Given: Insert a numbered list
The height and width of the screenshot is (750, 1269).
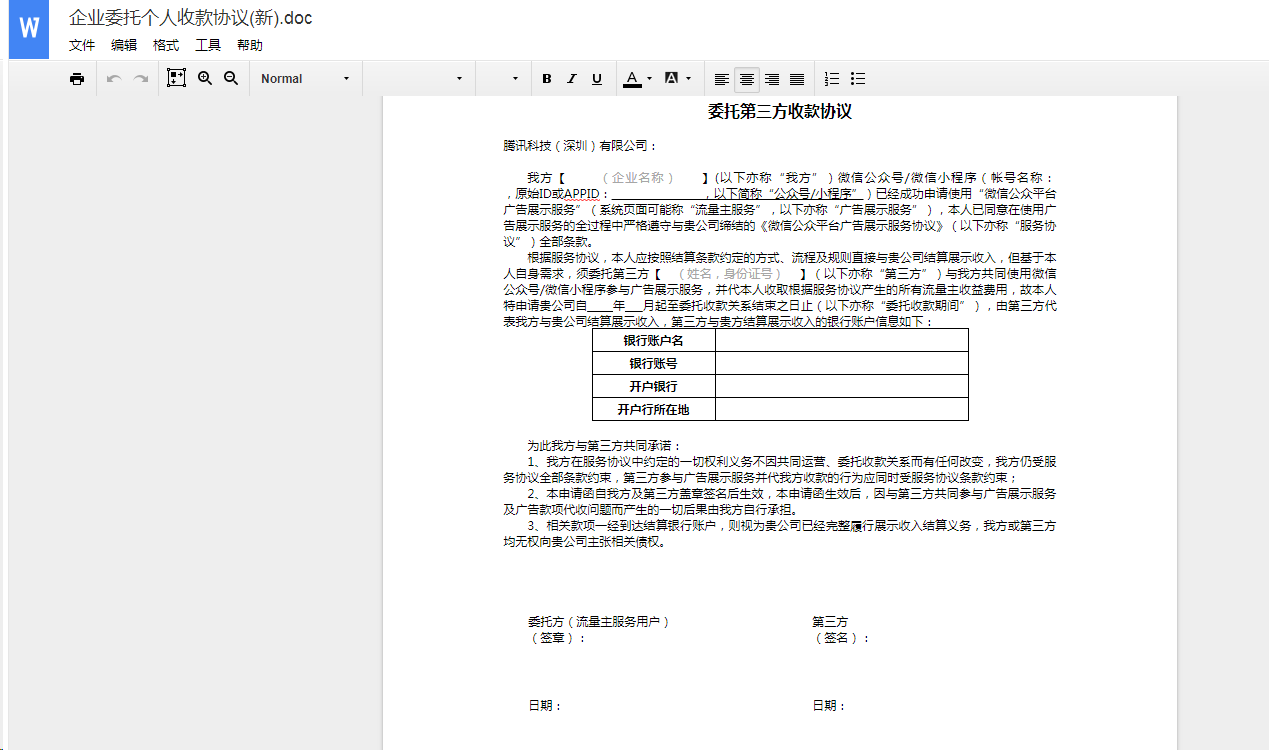Looking at the screenshot, I should [832, 79].
